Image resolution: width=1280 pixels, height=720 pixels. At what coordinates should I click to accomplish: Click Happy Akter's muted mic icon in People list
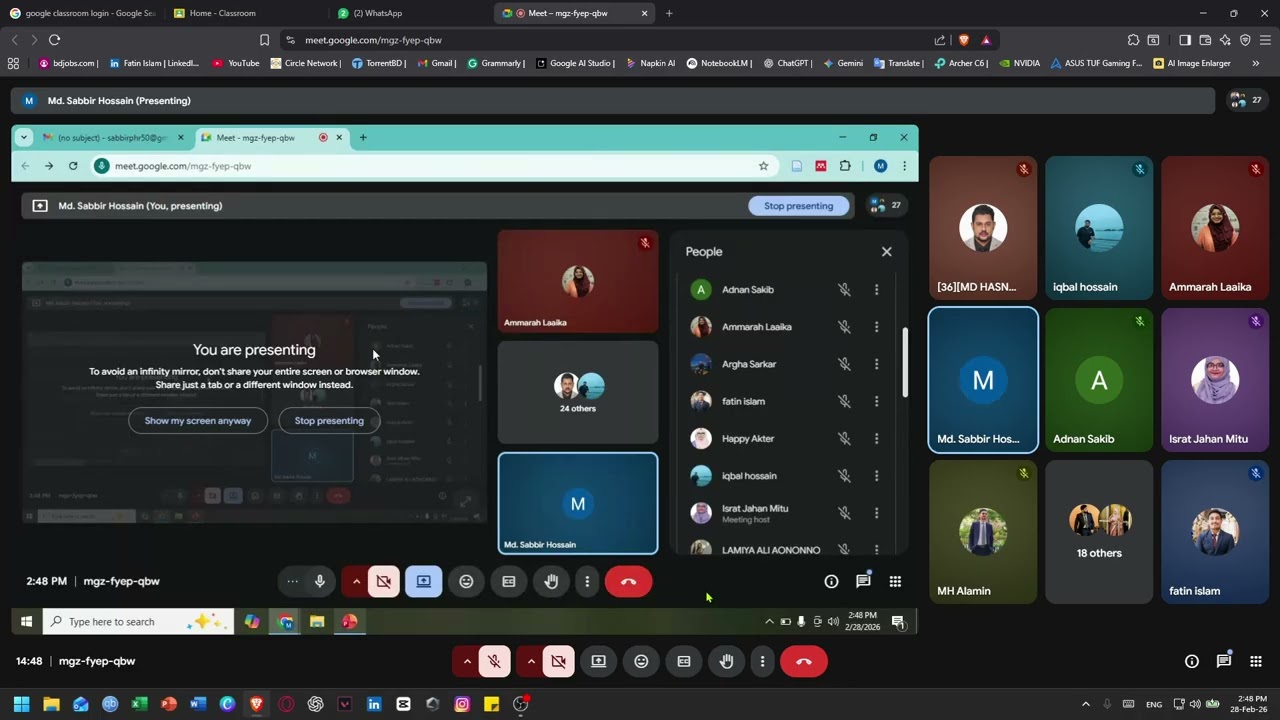coord(844,439)
